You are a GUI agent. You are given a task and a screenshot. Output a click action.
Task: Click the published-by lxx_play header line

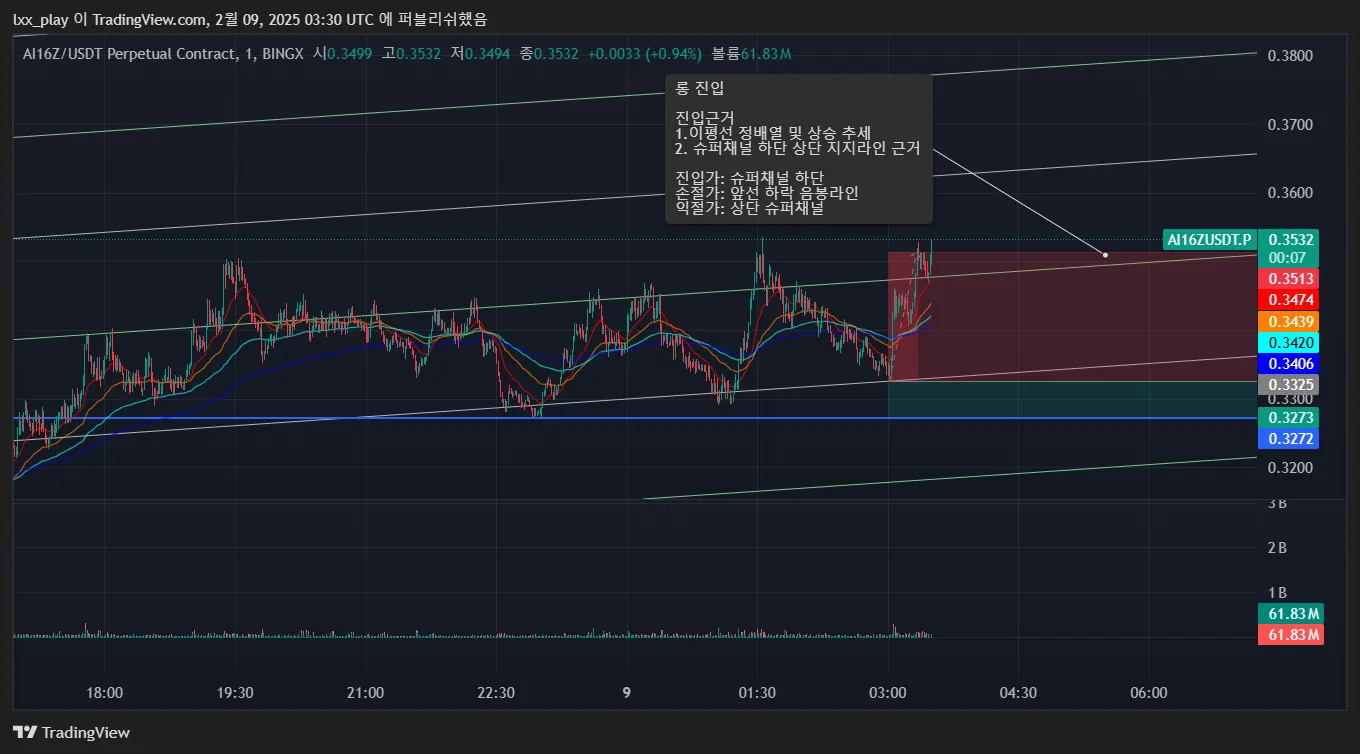[x=250, y=19]
